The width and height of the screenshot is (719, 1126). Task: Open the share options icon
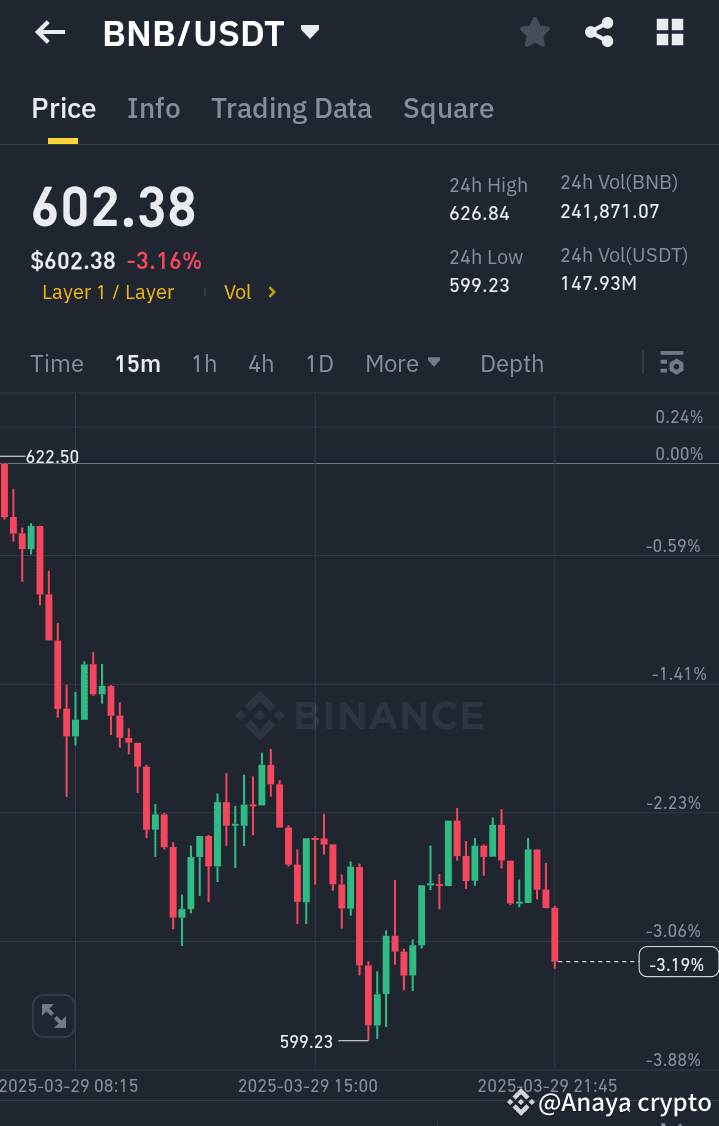600,32
